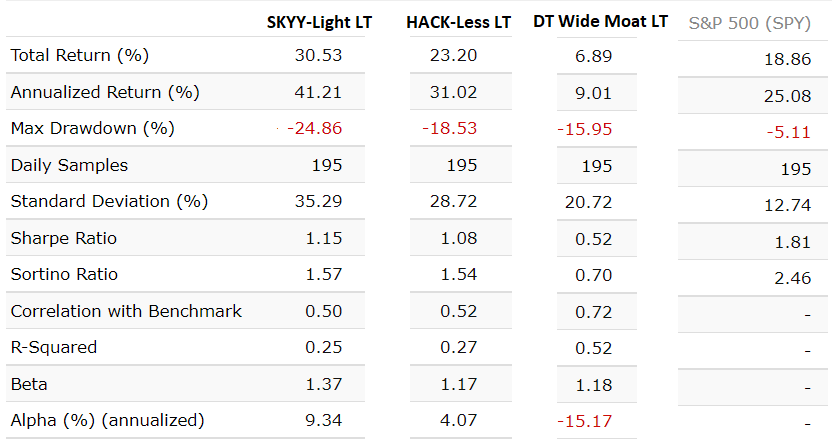Click HACK-Less LT max drawdown value -18.53
This screenshot has height=439, width=832.
[449, 129]
